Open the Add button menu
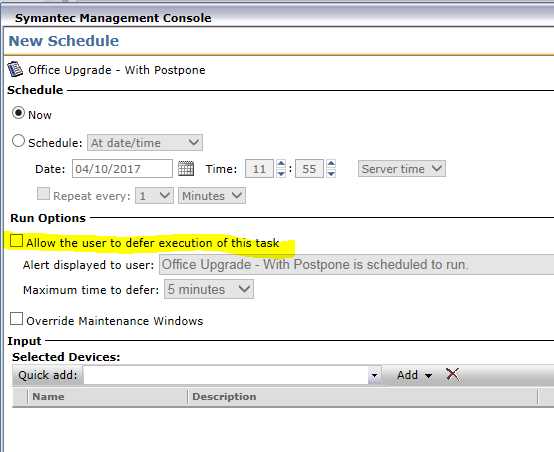Image resolution: width=554 pixels, height=452 pixels. (414, 375)
